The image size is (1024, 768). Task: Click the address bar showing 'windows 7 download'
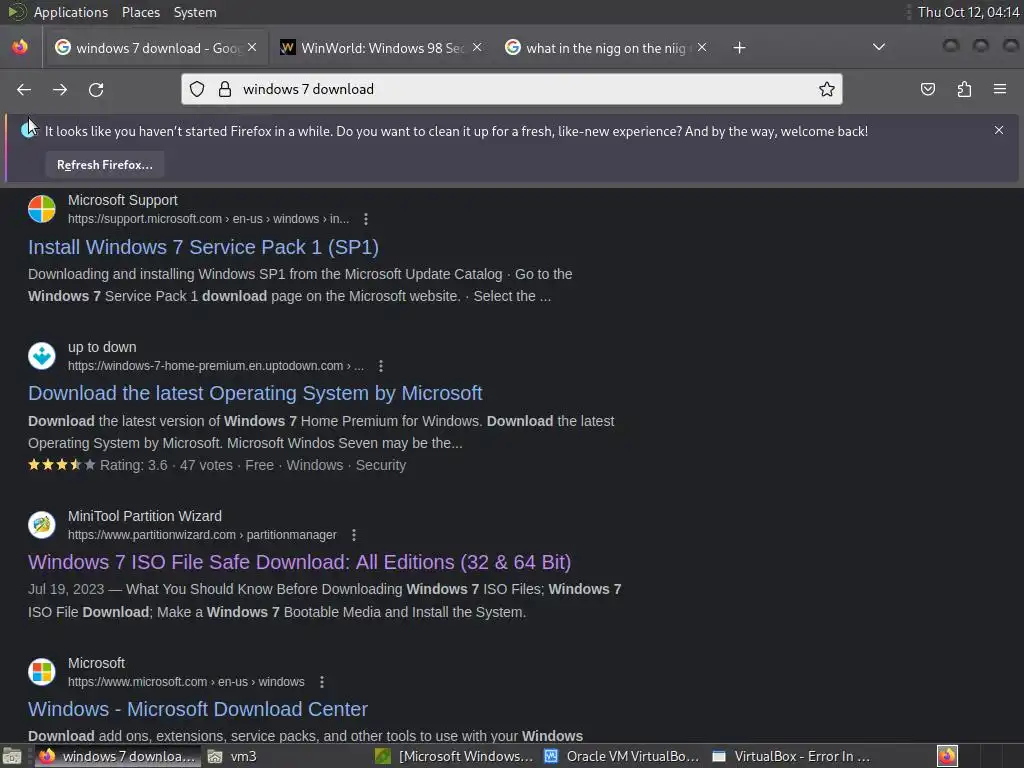(511, 89)
